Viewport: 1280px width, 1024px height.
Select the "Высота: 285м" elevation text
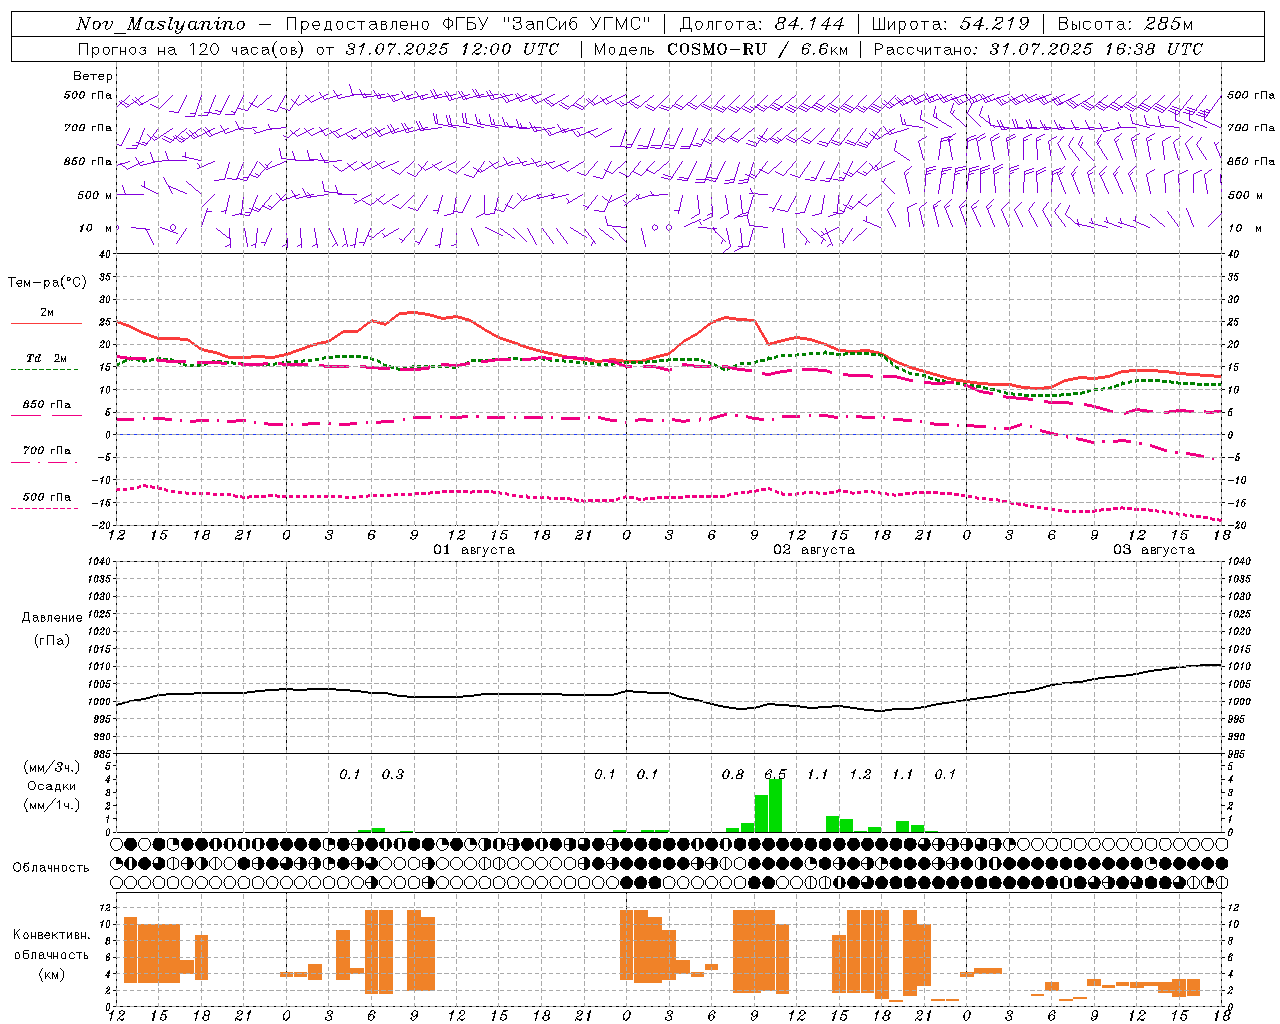click(x=1125, y=24)
